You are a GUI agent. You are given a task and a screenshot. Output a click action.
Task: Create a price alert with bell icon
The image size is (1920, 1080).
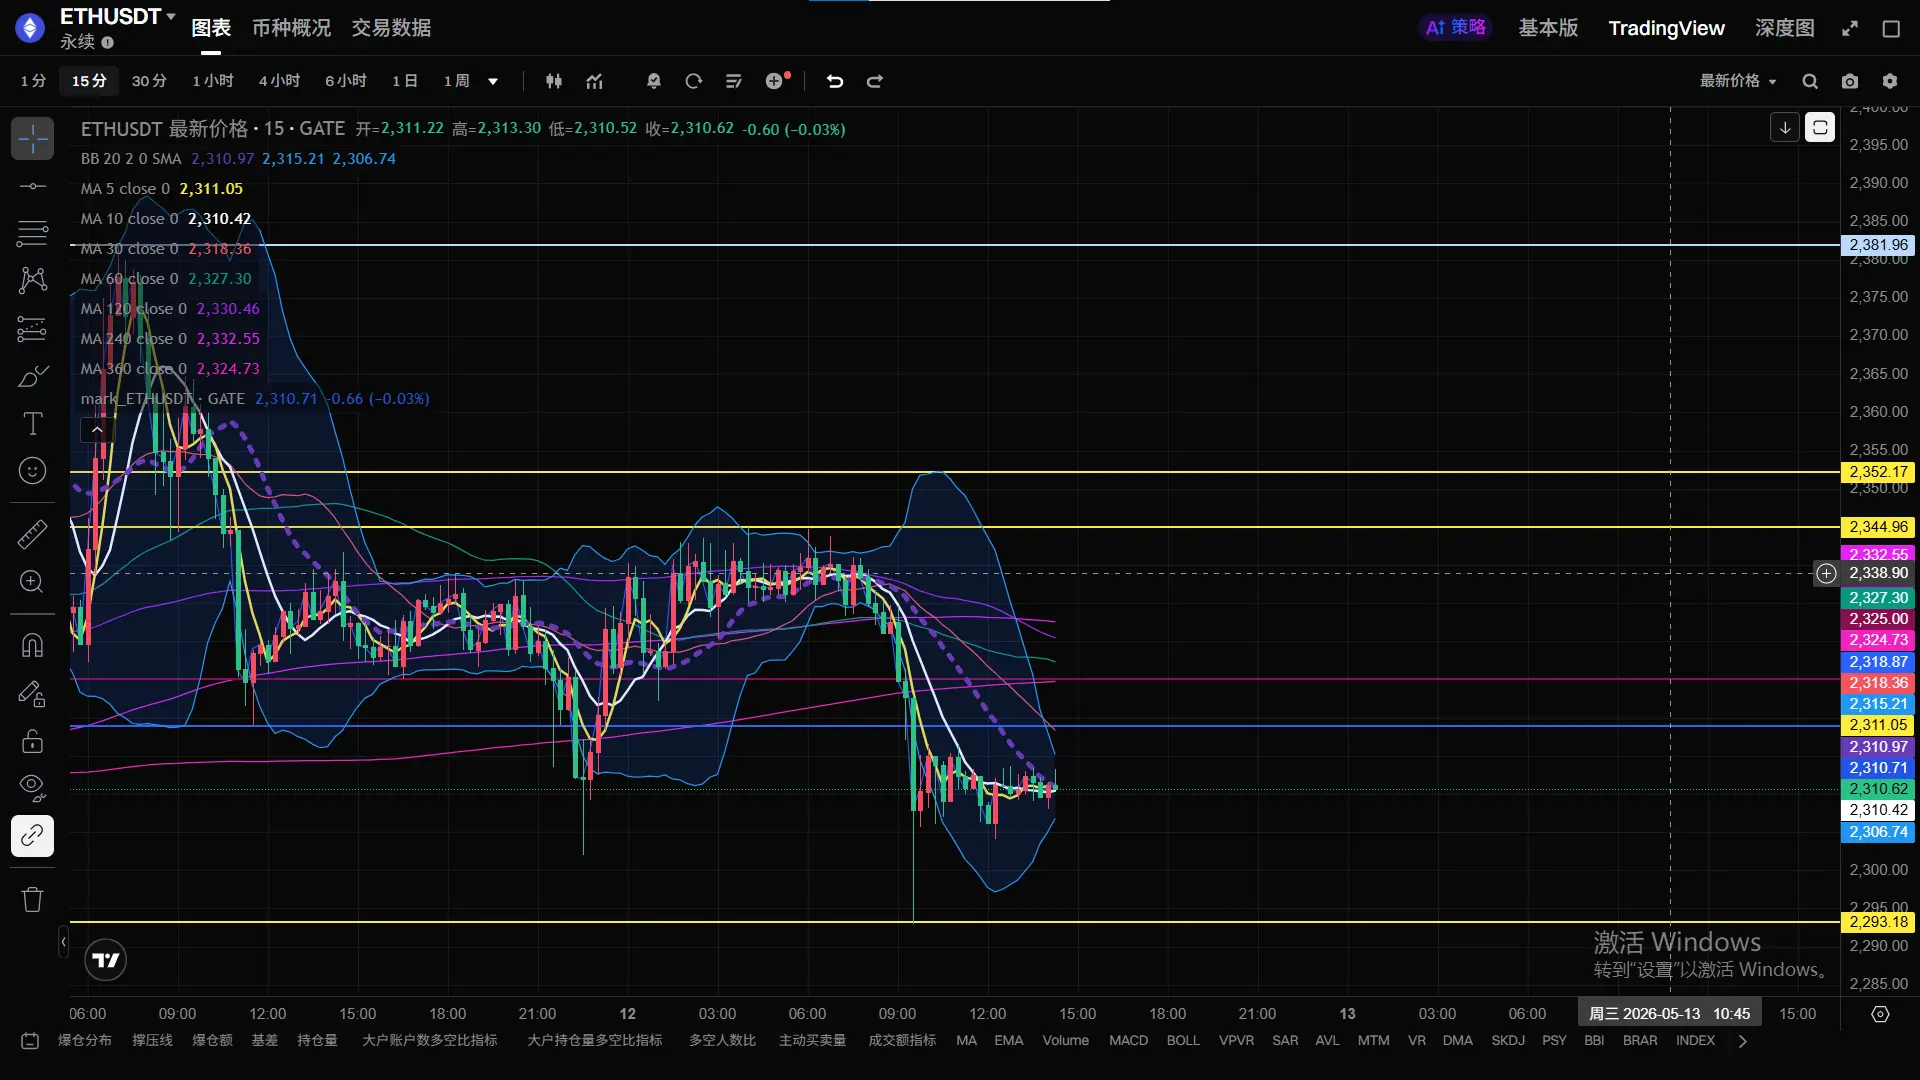click(x=654, y=81)
